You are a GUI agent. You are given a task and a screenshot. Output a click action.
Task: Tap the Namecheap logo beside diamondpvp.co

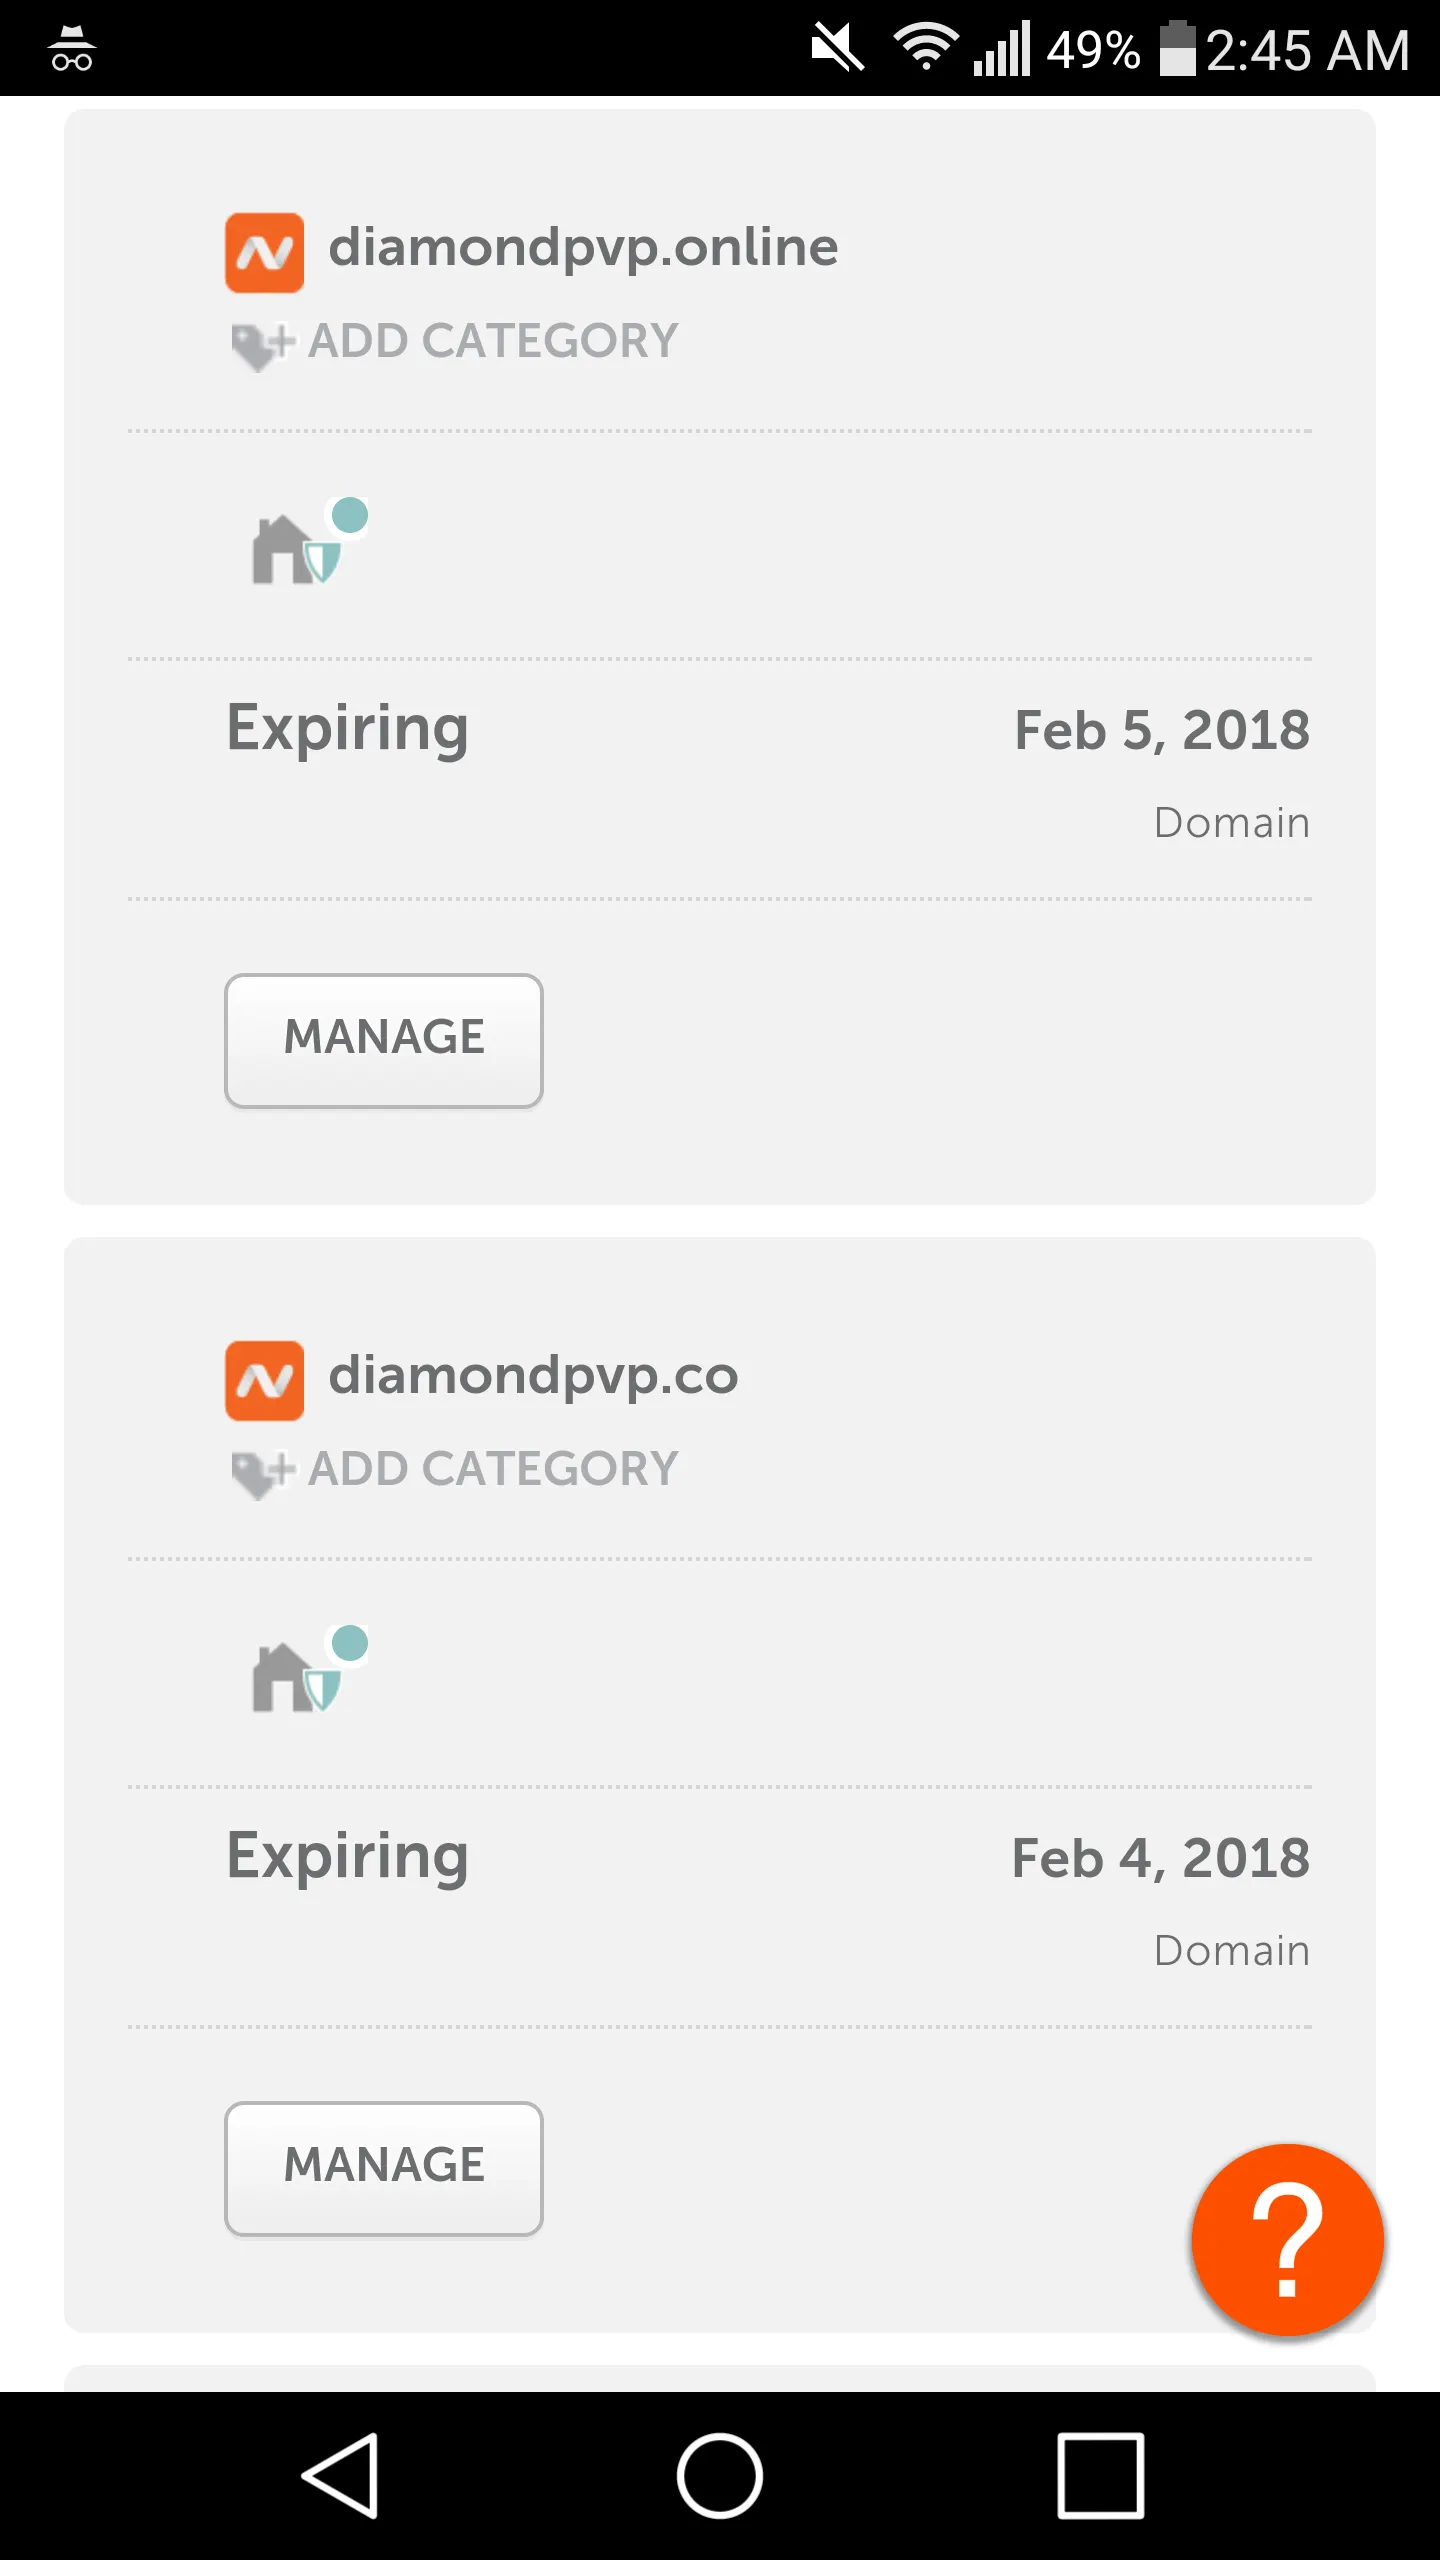(264, 1380)
